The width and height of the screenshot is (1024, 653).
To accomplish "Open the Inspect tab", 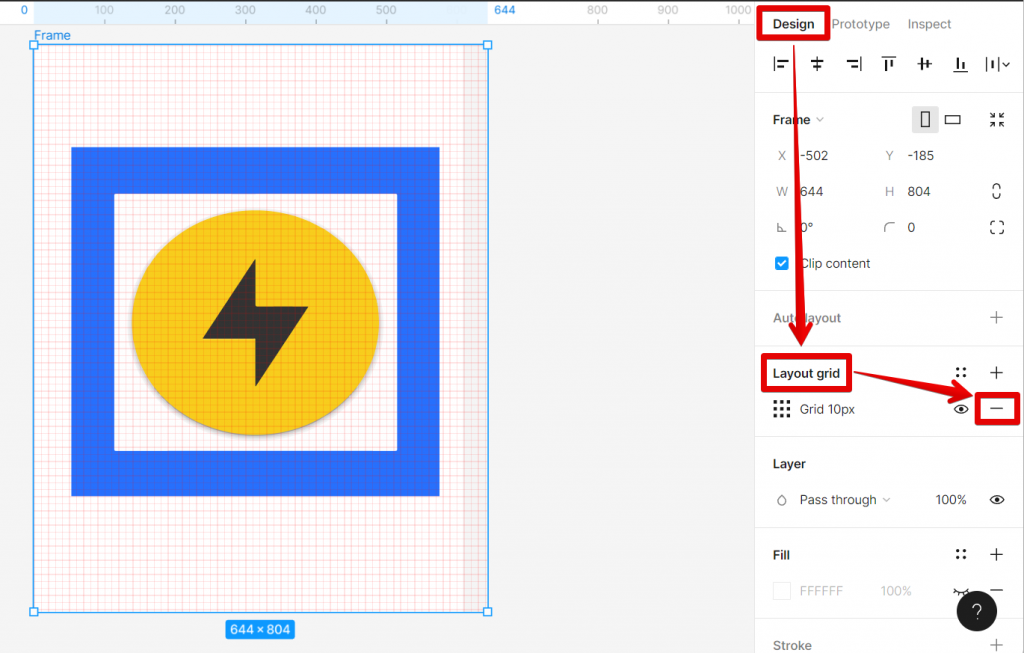I will point(929,24).
